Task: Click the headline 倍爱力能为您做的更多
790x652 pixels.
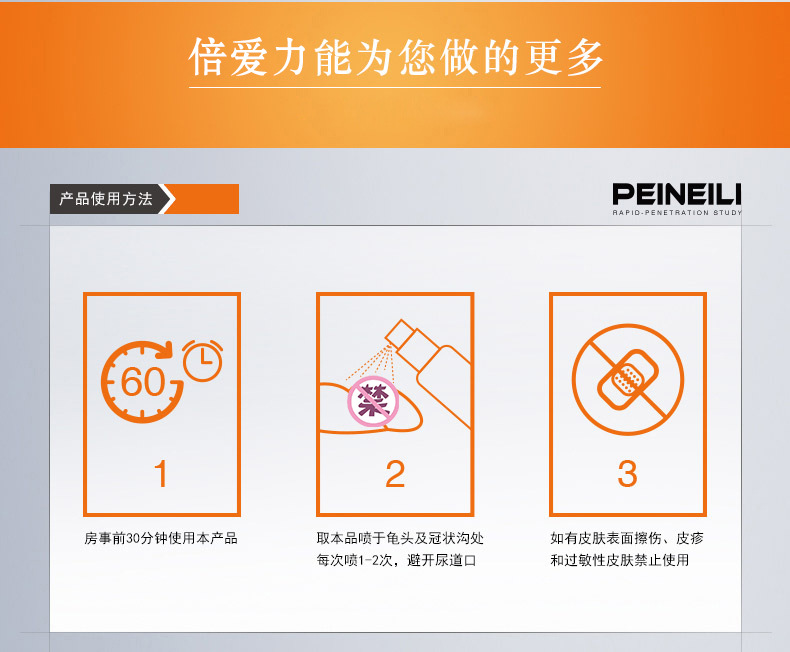Action: (396, 57)
